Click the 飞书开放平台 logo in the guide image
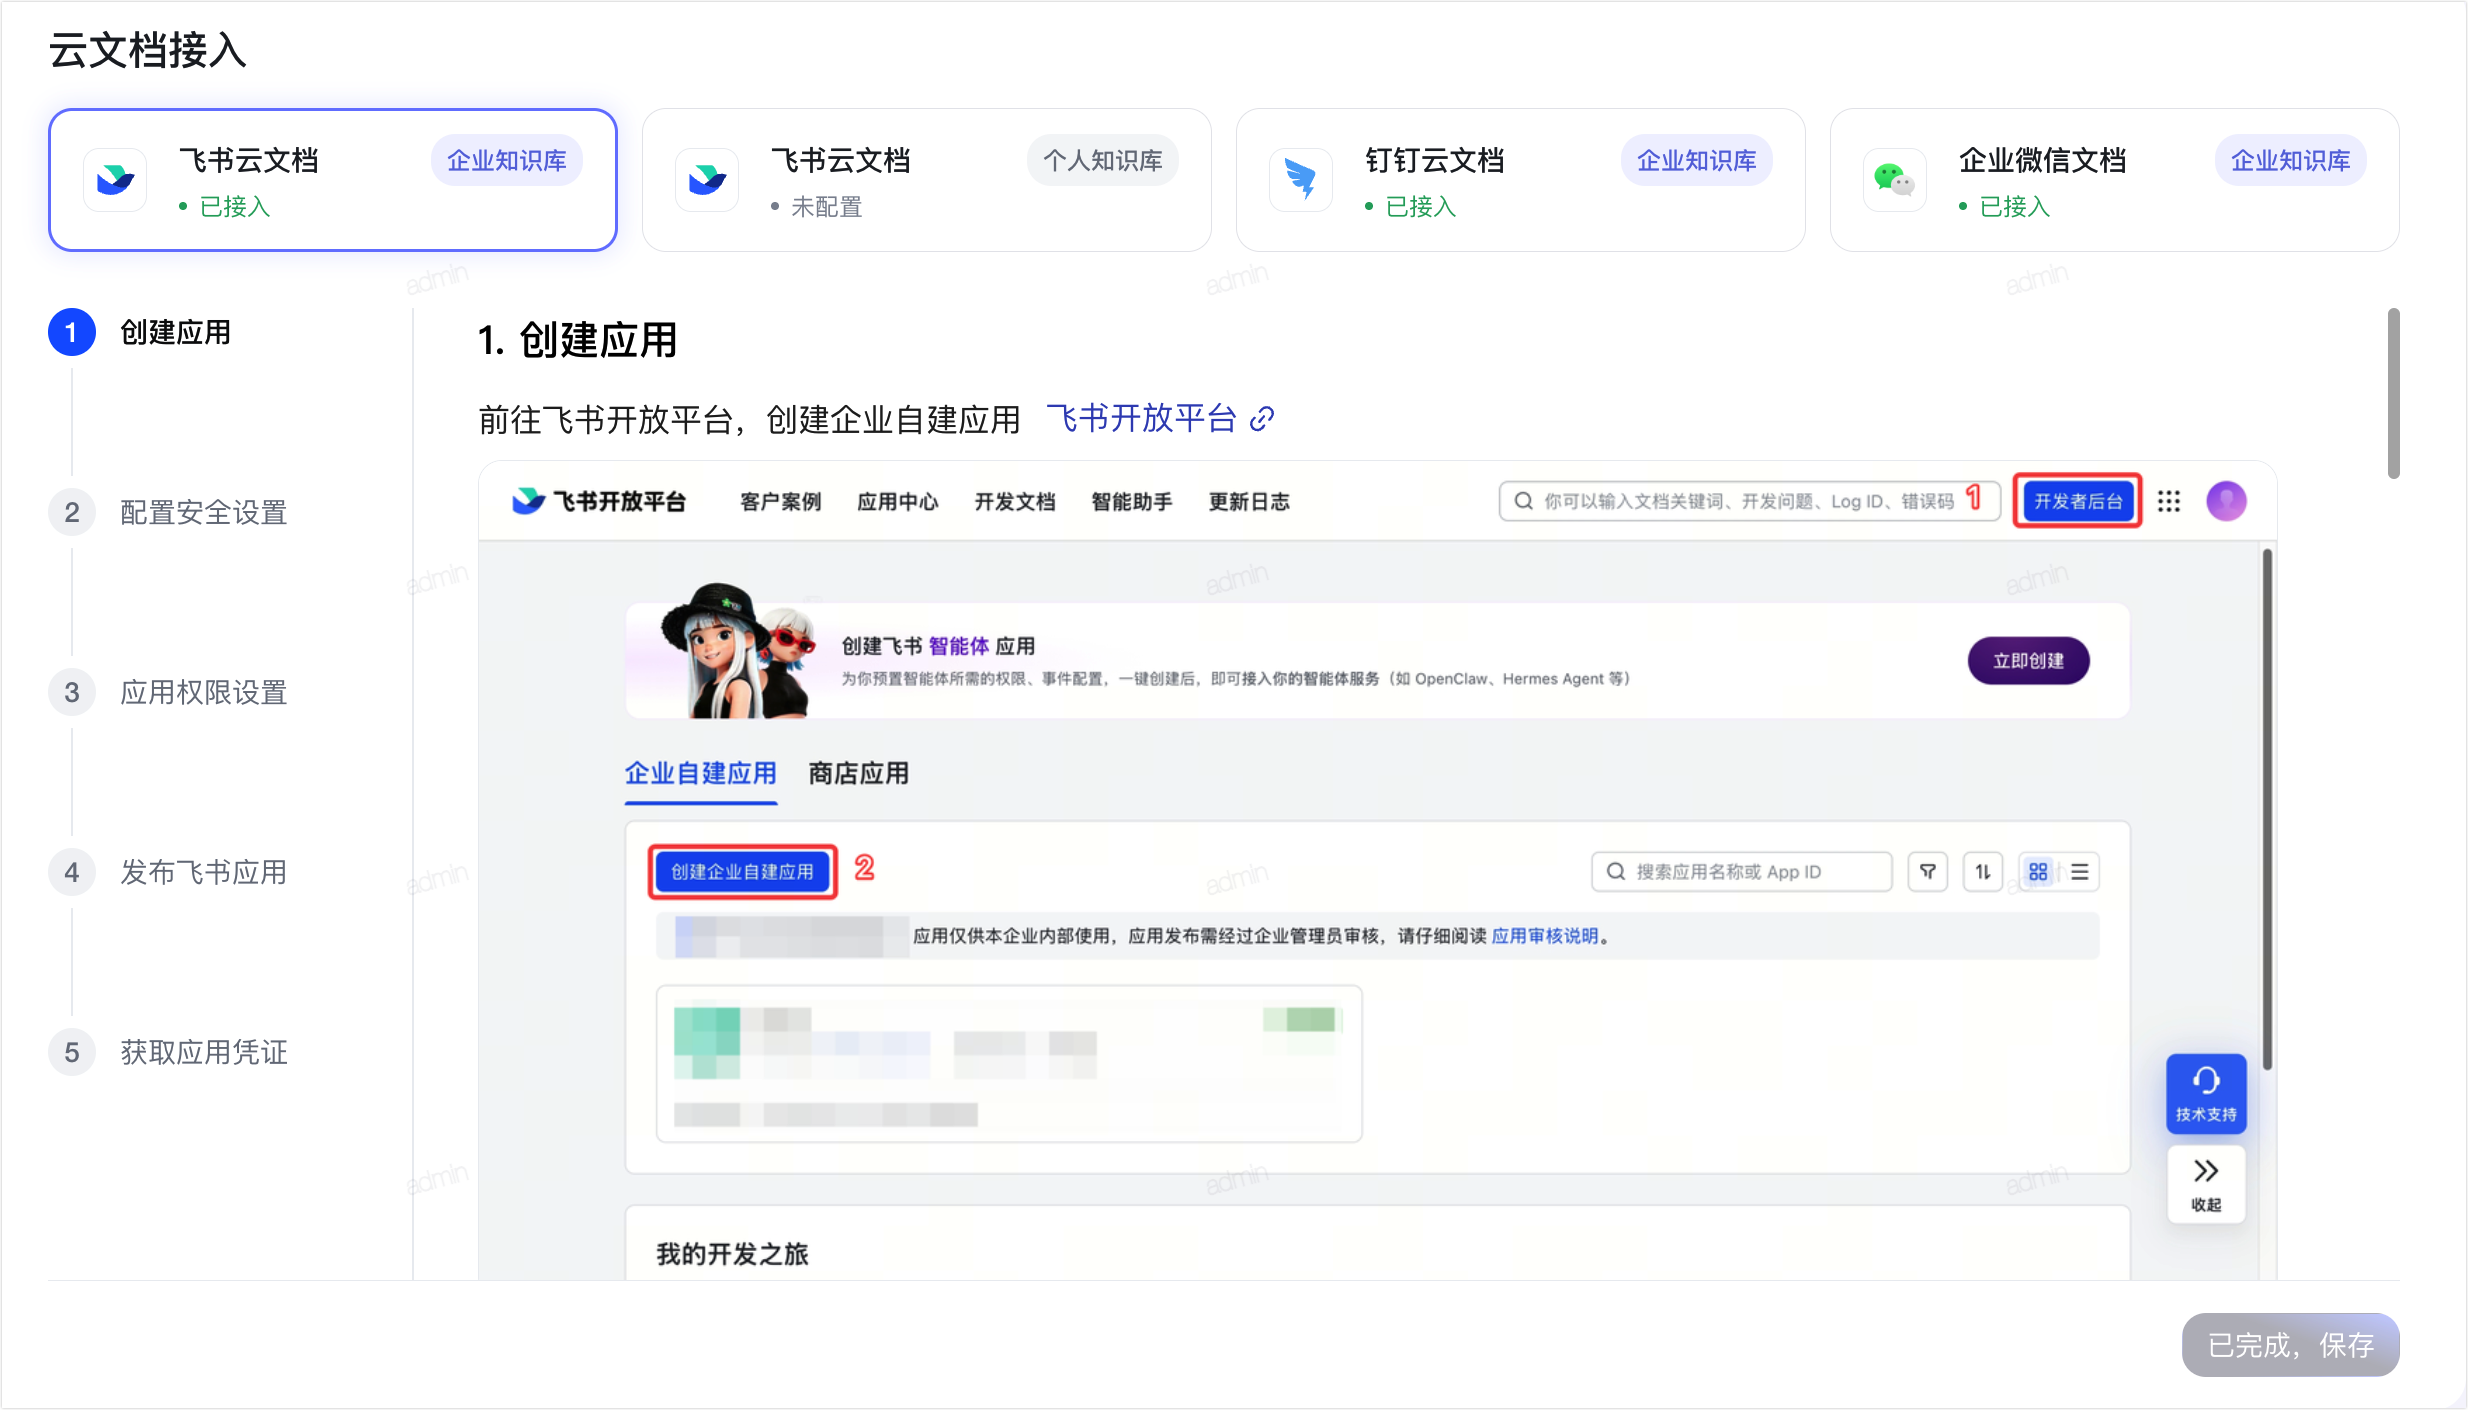This screenshot has width=2468, height=1410. tap(599, 501)
